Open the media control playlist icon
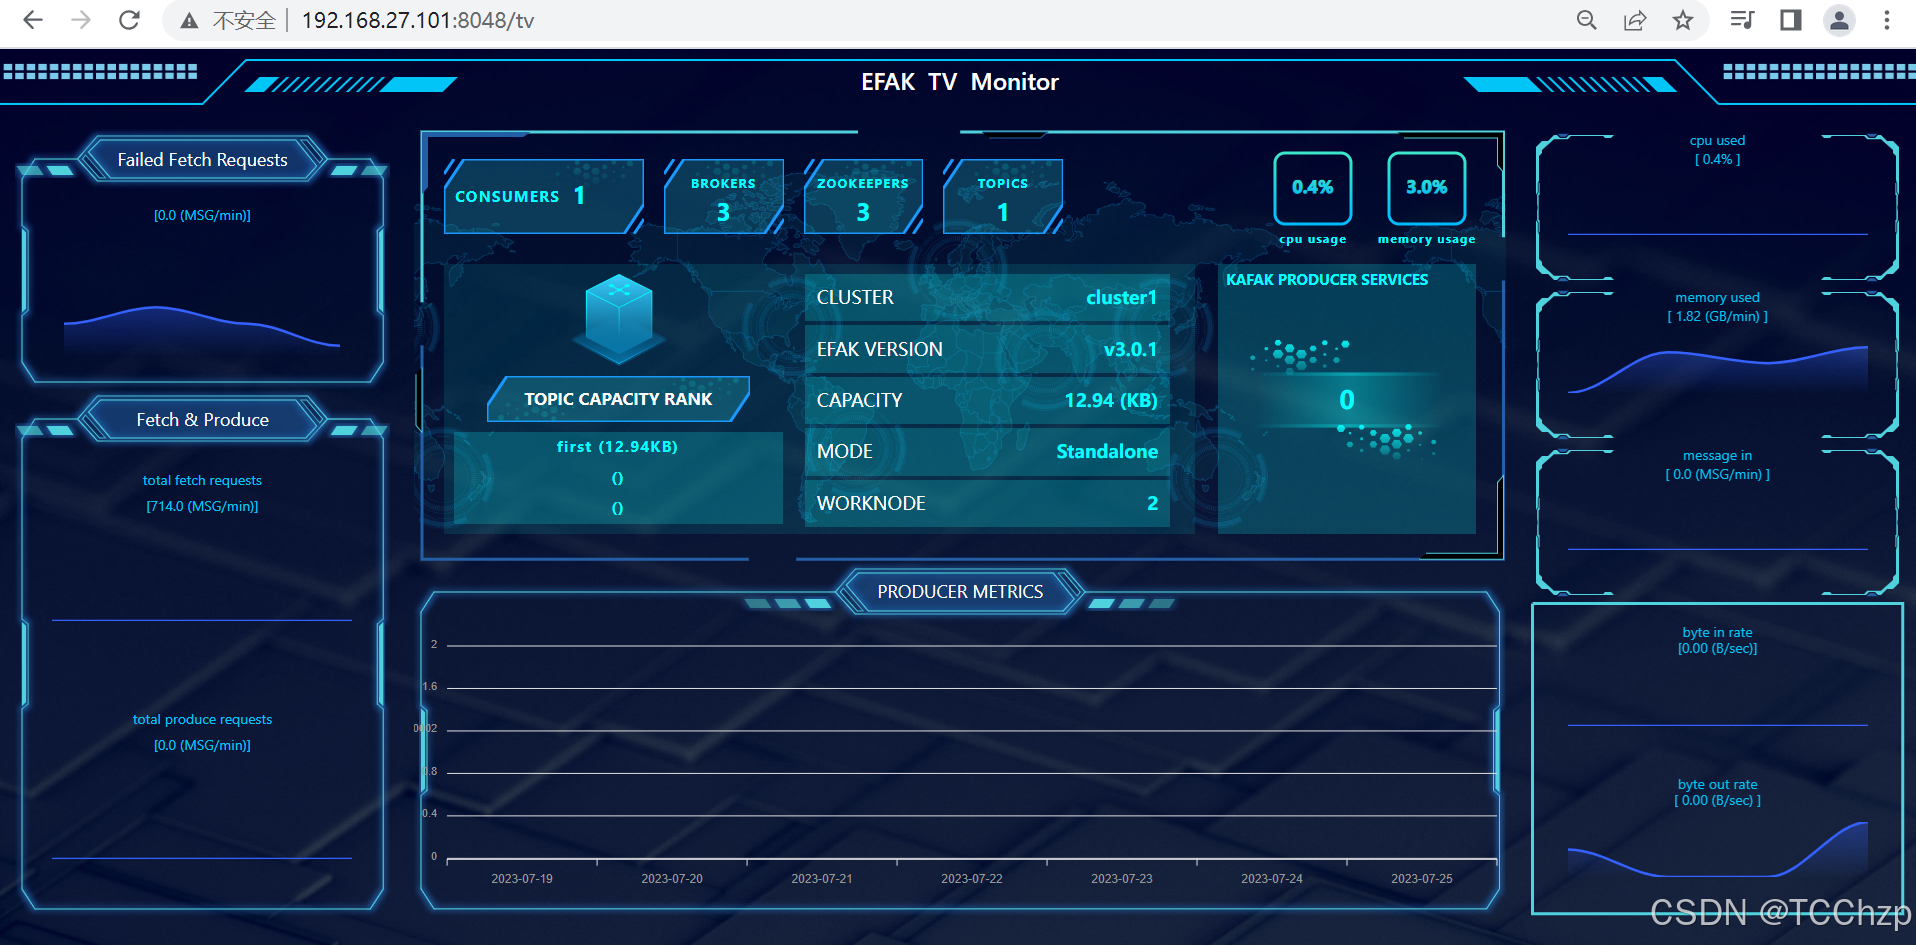The height and width of the screenshot is (945, 1916). pyautogui.click(x=1742, y=20)
